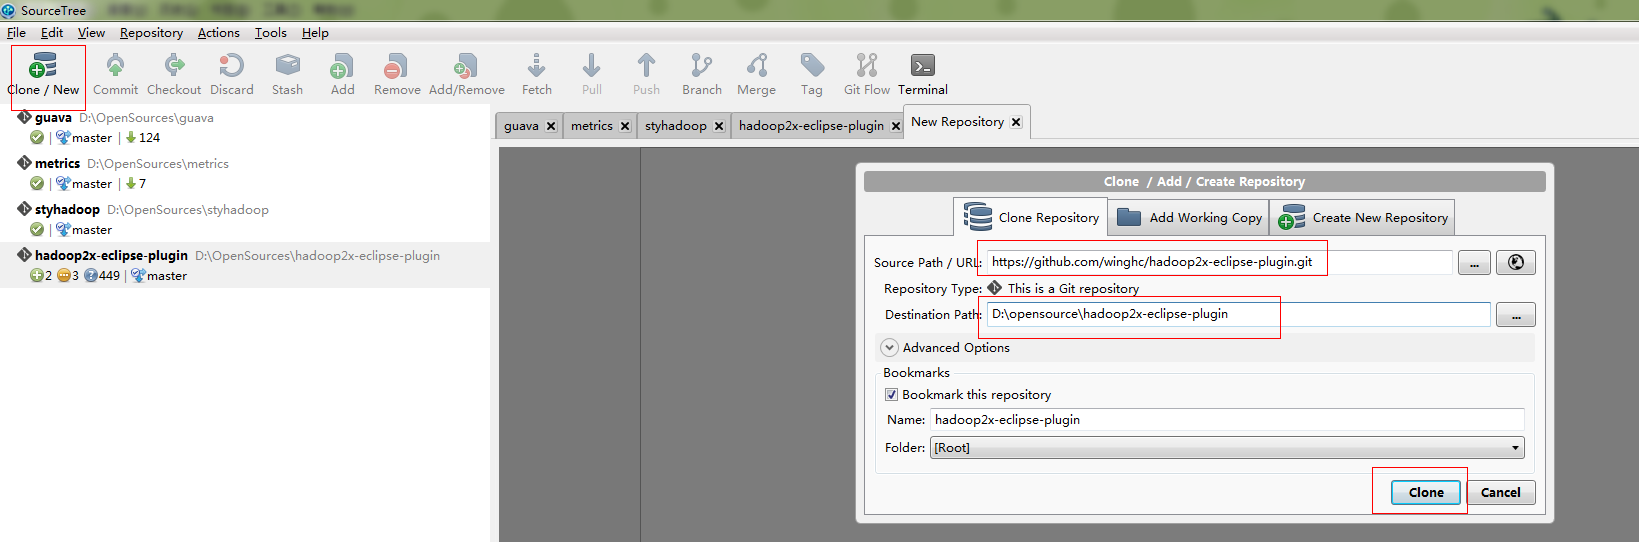Open the Actions menu

218,33
